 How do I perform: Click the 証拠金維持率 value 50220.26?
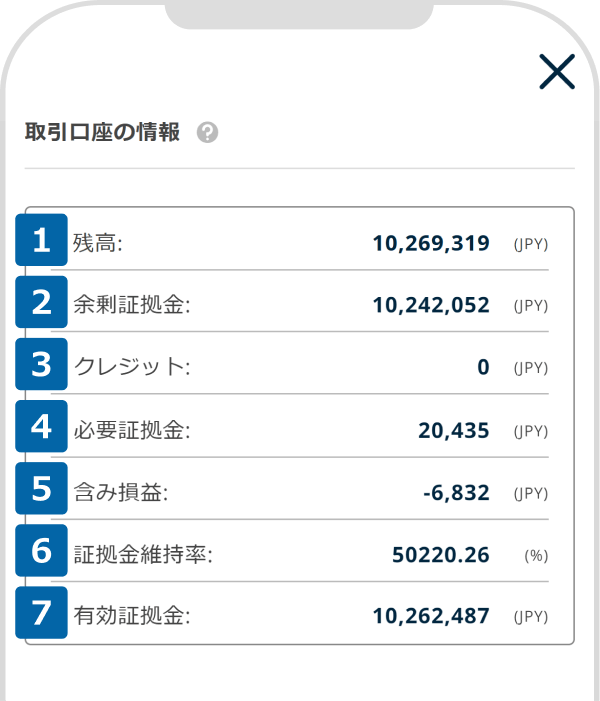pos(441,554)
